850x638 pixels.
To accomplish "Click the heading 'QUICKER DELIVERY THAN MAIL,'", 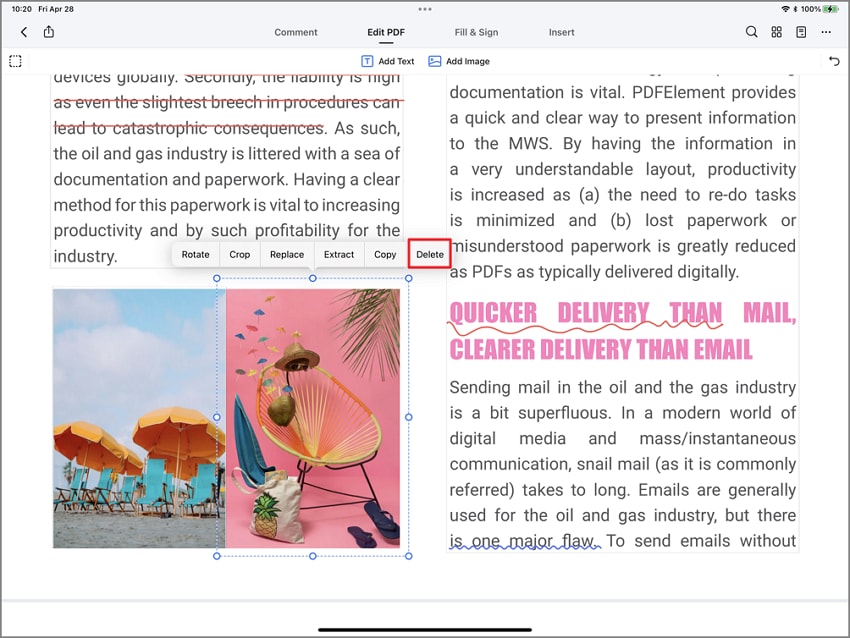I will 623,313.
